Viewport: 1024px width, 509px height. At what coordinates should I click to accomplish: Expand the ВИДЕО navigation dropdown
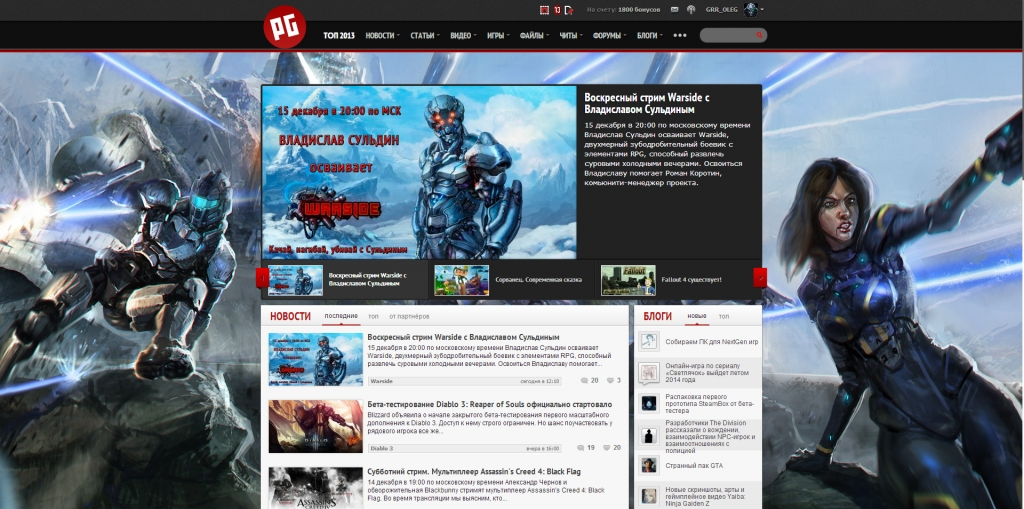pos(475,36)
